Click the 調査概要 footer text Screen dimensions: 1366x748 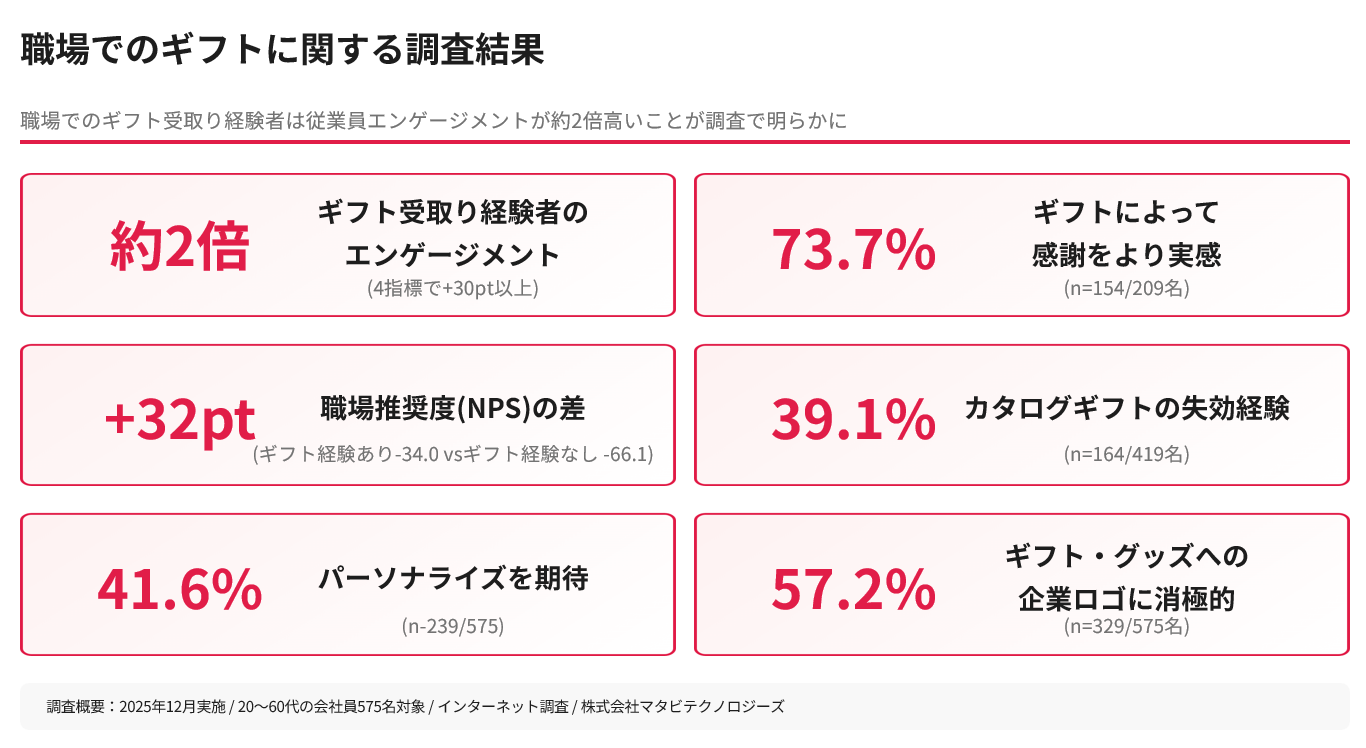tap(415, 706)
